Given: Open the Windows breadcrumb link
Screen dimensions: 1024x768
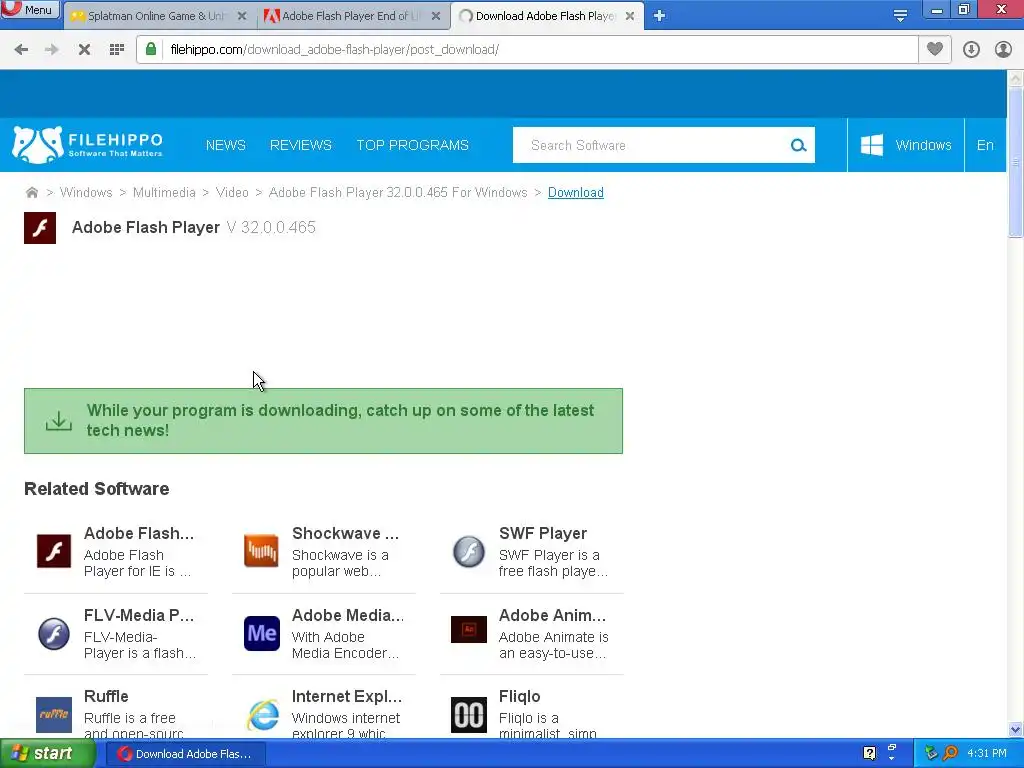Looking at the screenshot, I should click(86, 193).
